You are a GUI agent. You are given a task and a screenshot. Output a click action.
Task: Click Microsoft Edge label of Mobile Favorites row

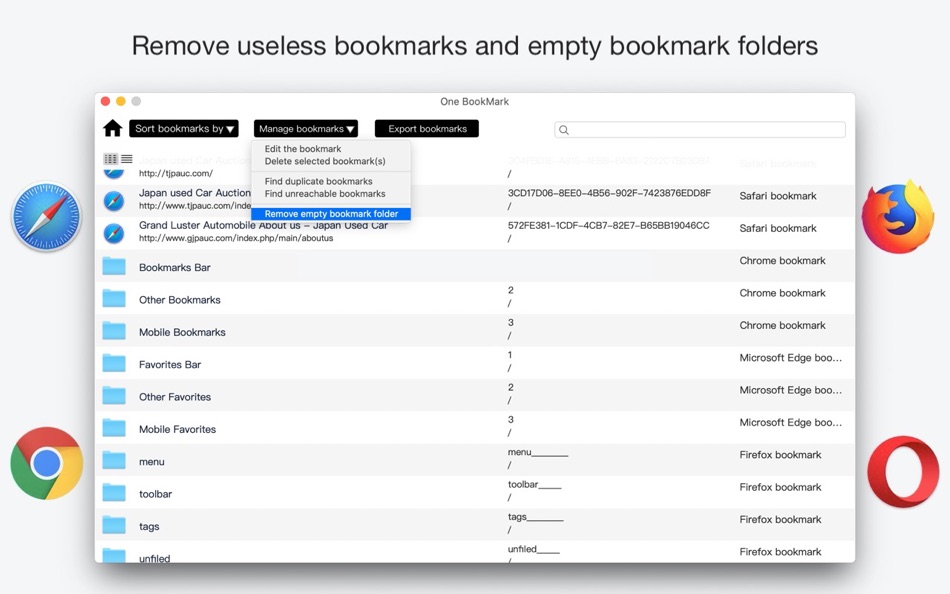pyautogui.click(x=790, y=422)
